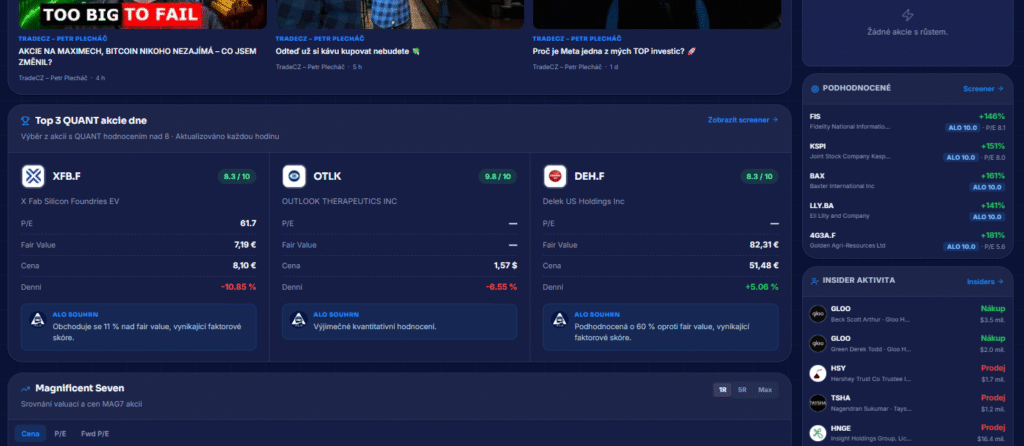The image size is (1024, 446).
Task: Click the ALO 10.0 badge in FIS row
Action: (x=961, y=127)
